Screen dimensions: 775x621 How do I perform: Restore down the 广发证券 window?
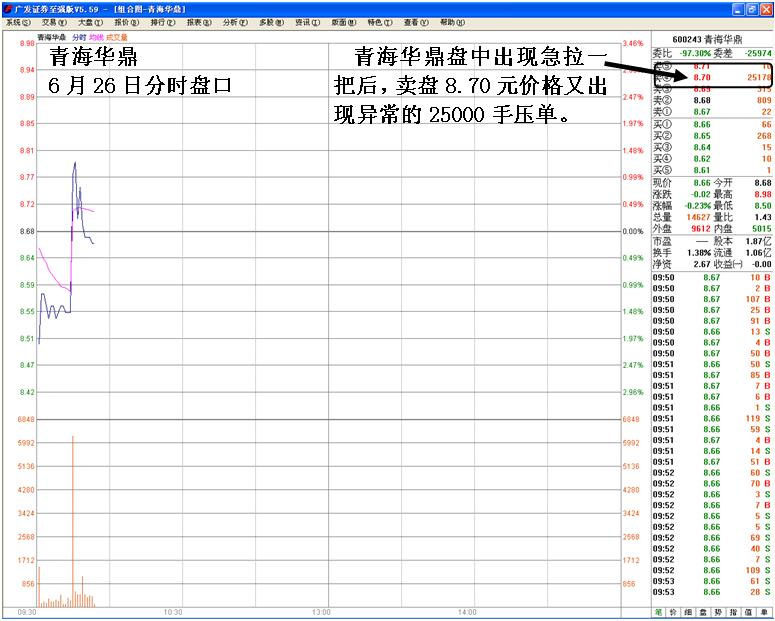point(752,9)
